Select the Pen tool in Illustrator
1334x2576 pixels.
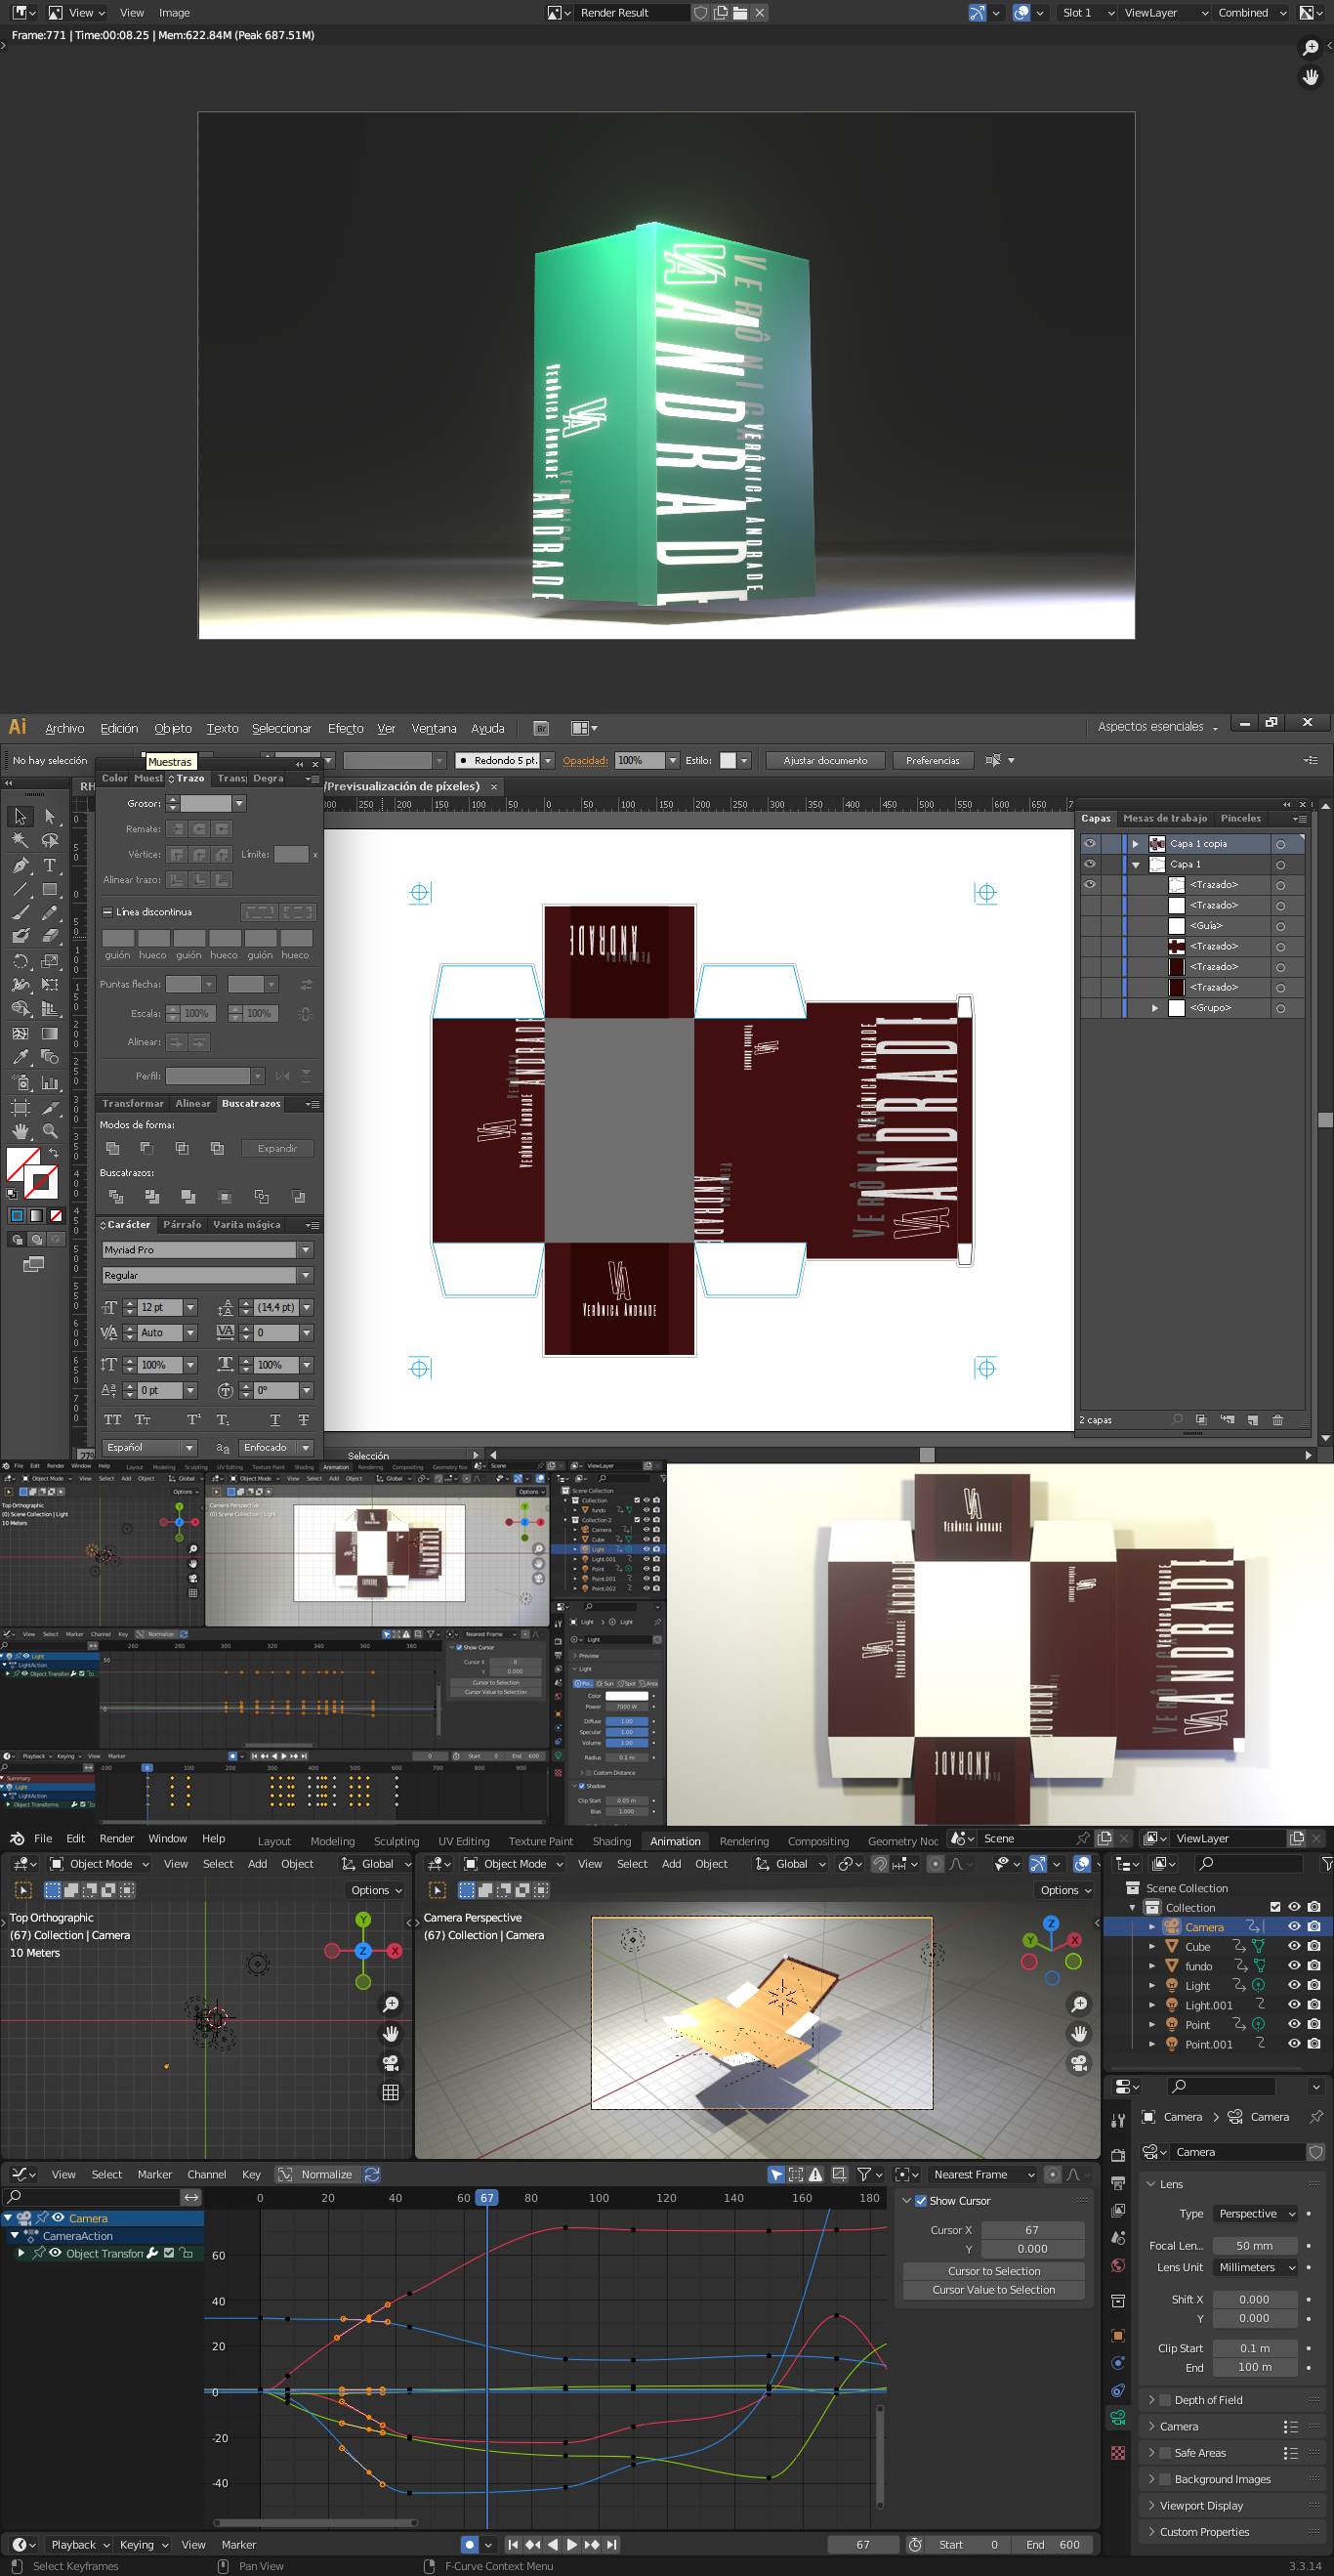[20, 865]
